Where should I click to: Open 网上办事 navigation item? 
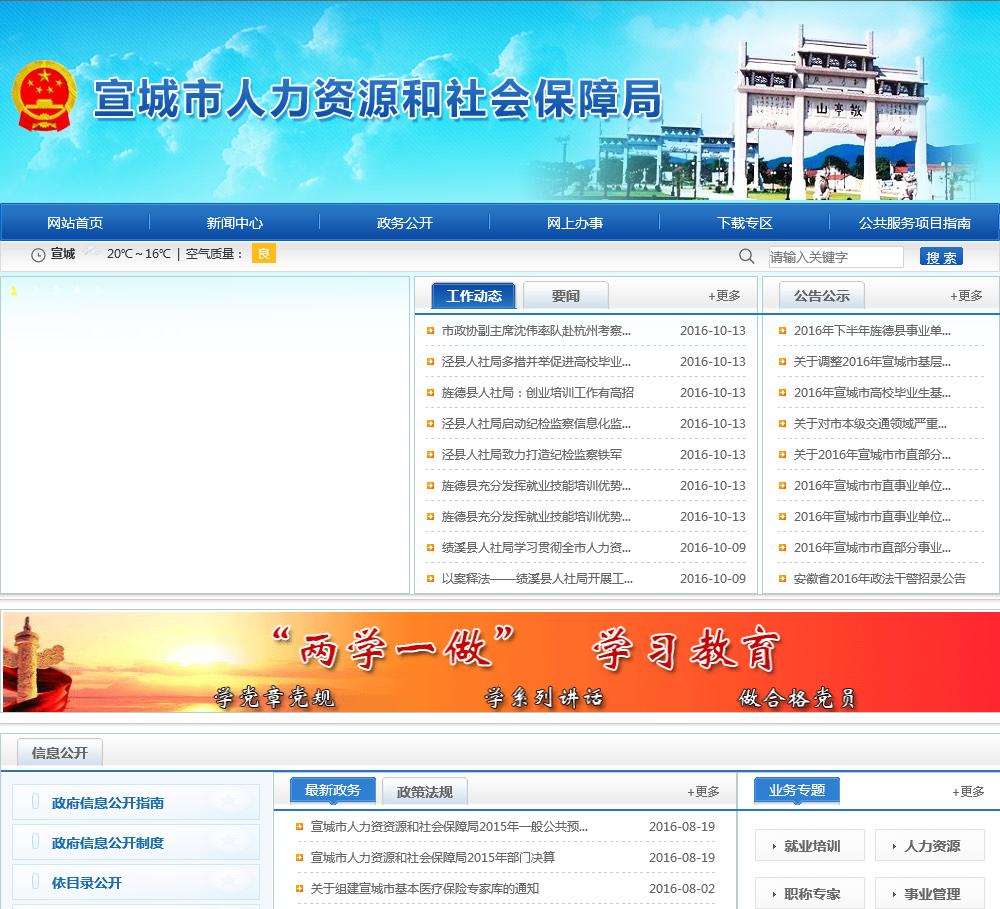575,223
